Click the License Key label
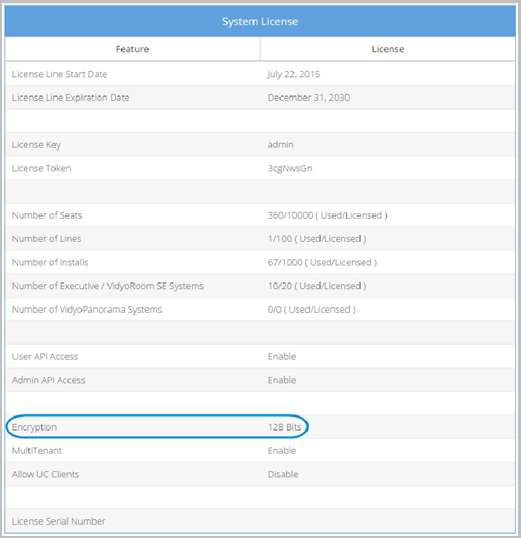 (36, 145)
